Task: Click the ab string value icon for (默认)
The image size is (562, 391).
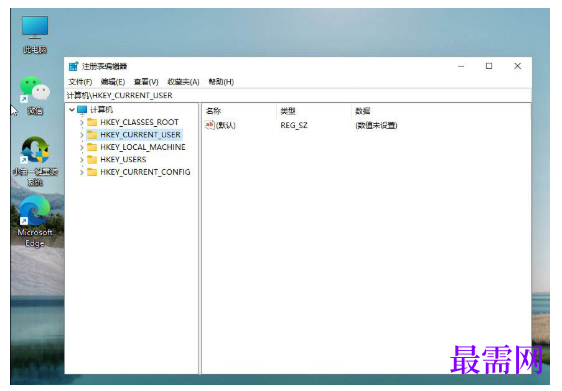Action: point(210,125)
